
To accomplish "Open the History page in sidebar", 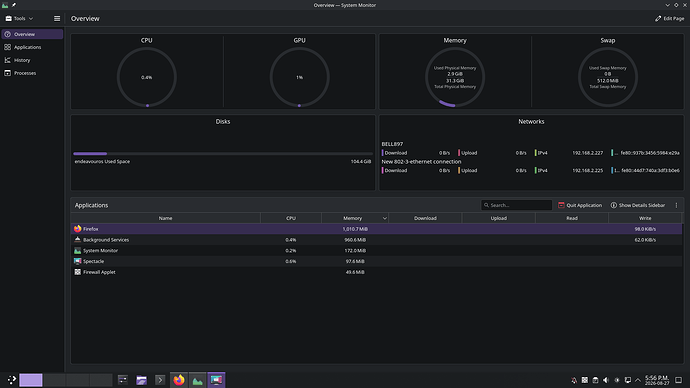I will tap(32, 60).
